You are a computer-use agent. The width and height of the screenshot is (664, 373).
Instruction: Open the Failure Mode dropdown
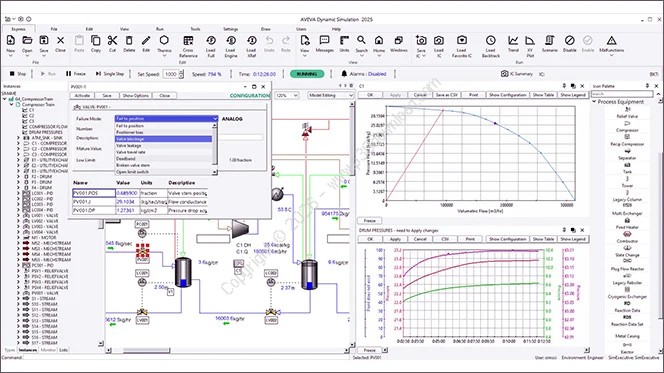[166, 119]
